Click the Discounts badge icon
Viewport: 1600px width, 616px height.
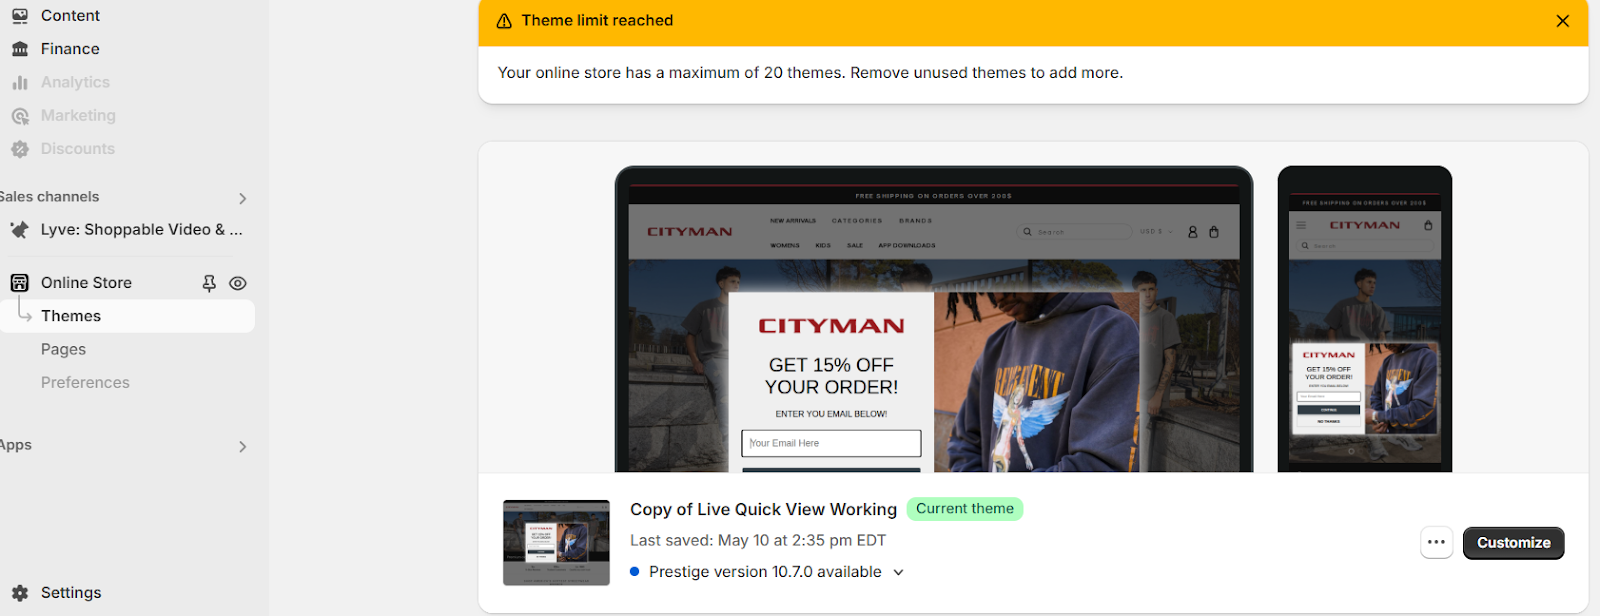click(x=20, y=149)
